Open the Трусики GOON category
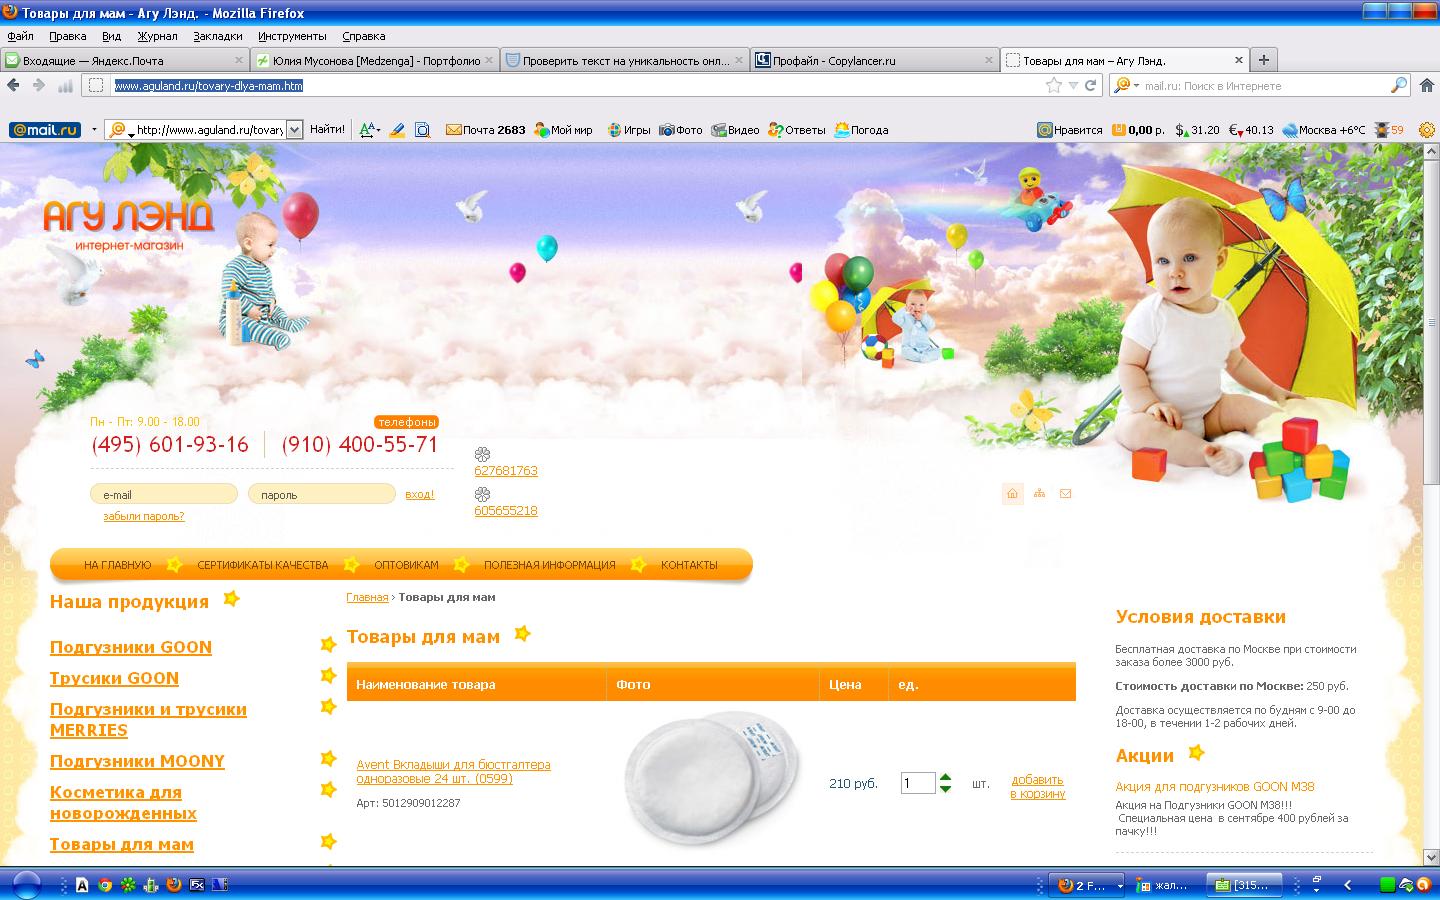 coord(114,678)
